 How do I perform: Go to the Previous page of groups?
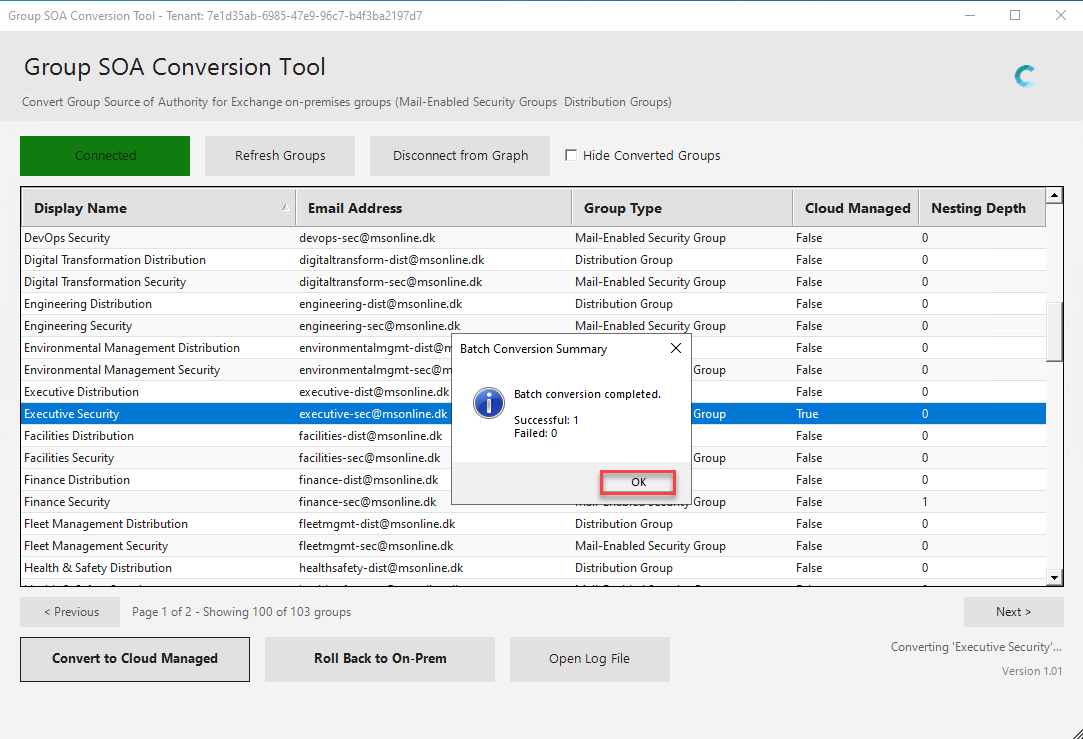coord(70,612)
